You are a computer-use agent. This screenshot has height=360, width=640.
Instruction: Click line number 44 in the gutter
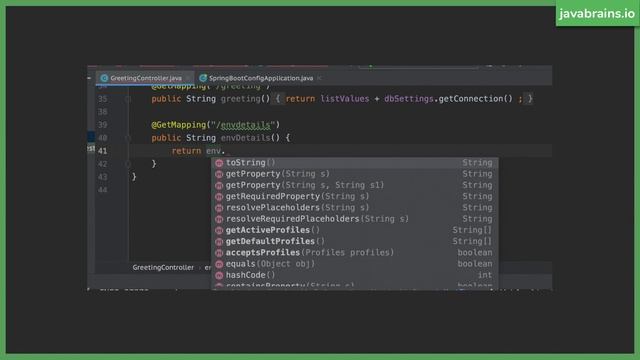coord(102,190)
